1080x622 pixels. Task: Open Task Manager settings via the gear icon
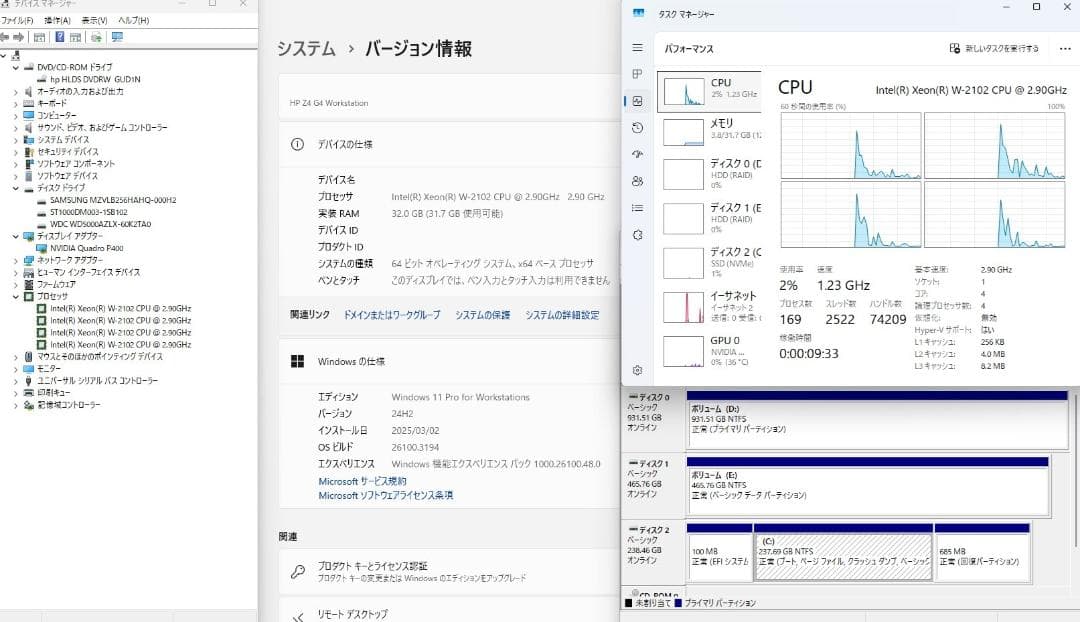[637, 370]
